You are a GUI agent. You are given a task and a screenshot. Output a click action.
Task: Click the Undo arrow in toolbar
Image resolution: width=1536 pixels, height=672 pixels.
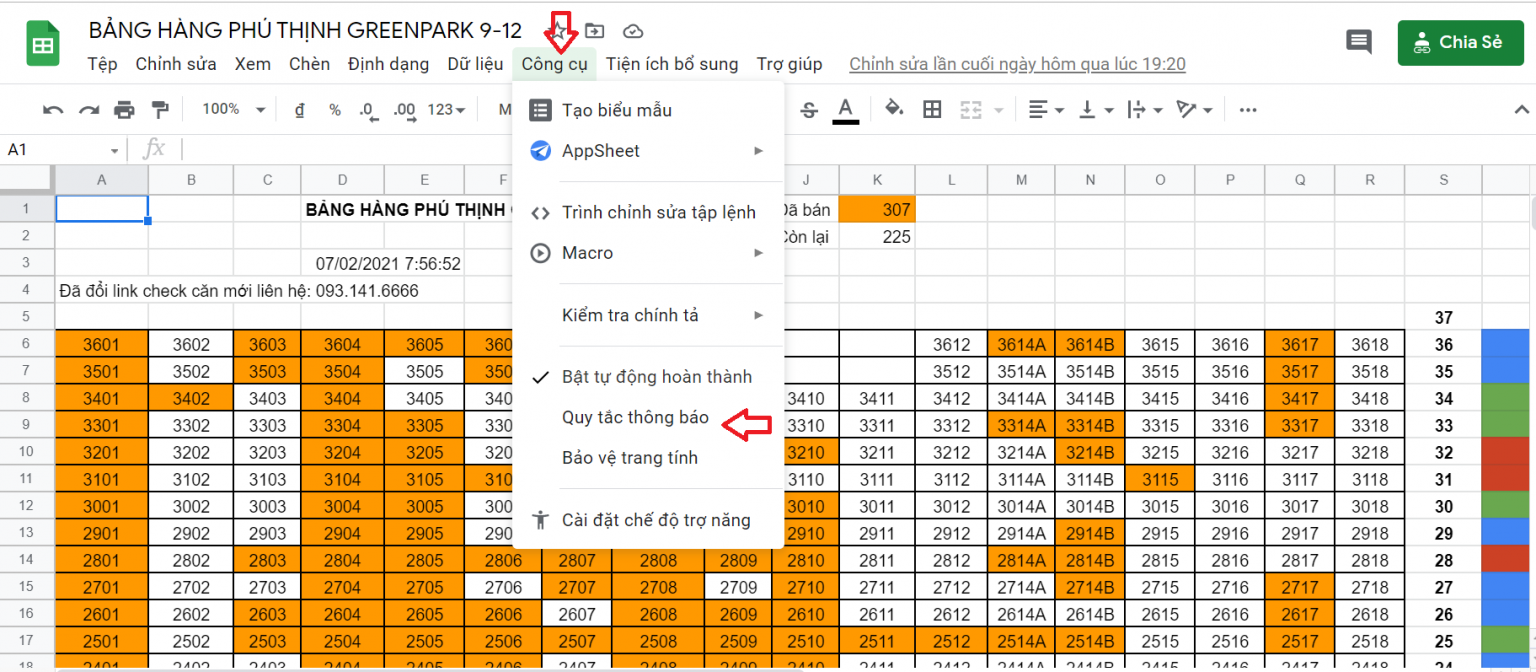click(x=53, y=110)
